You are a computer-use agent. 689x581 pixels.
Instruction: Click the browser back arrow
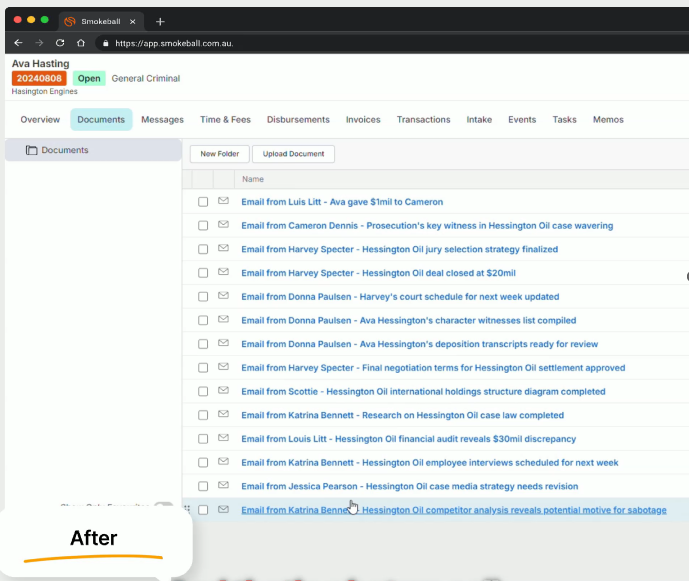tap(18, 43)
